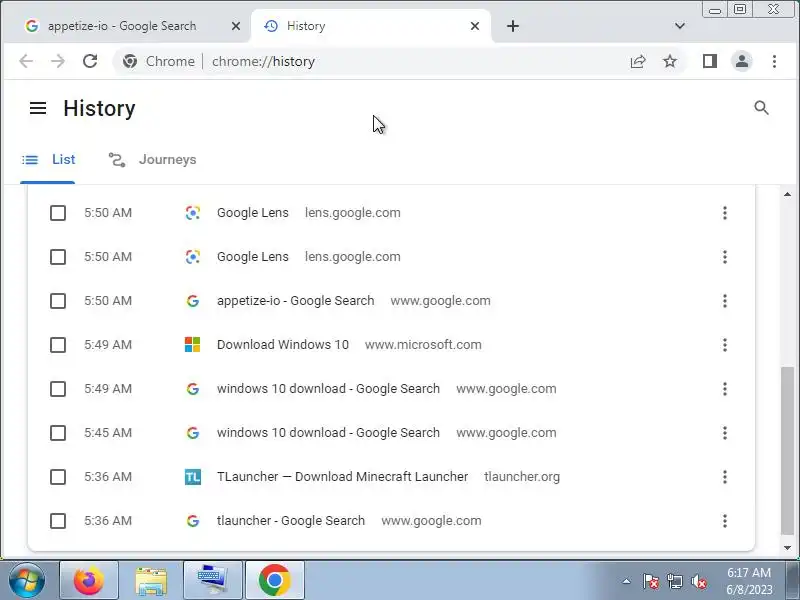Open more actions for tlauncher Google Search entry
The image size is (800, 600).
point(724,521)
